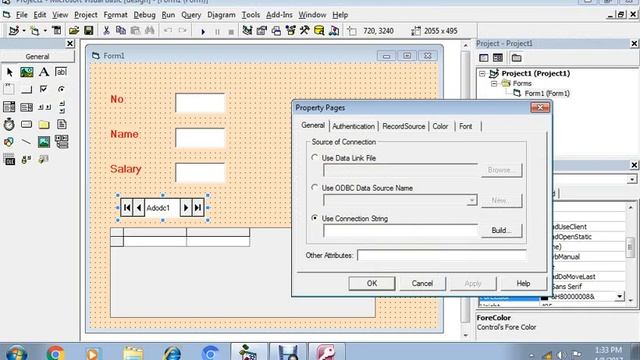Select the Salary text box on Form1
640x360 pixels.
pos(200,172)
